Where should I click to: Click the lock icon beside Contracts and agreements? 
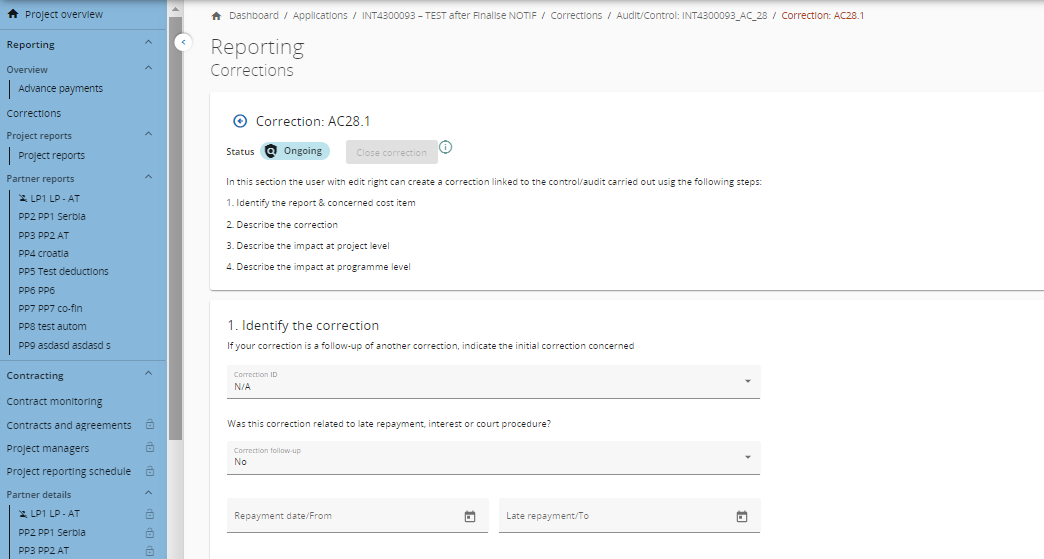(149, 425)
